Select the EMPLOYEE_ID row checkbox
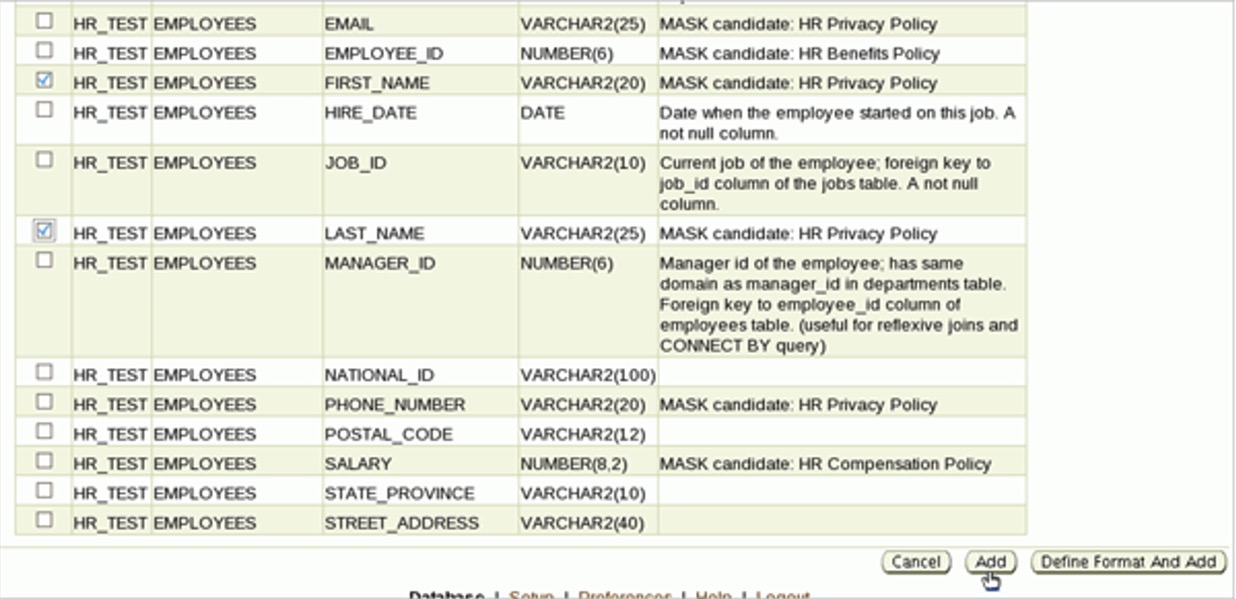 pos(44,50)
